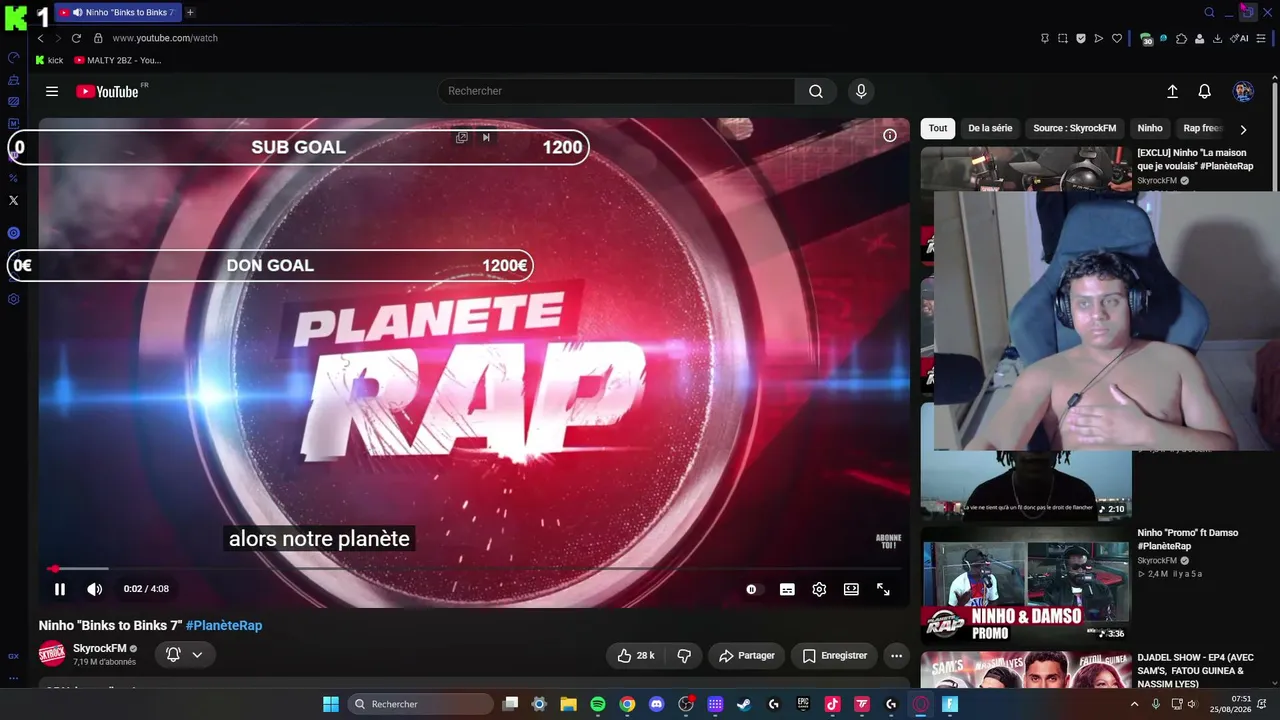Viewport: 1280px width, 720px height.
Task: Open more actions ellipsis under video
Action: coord(896,655)
